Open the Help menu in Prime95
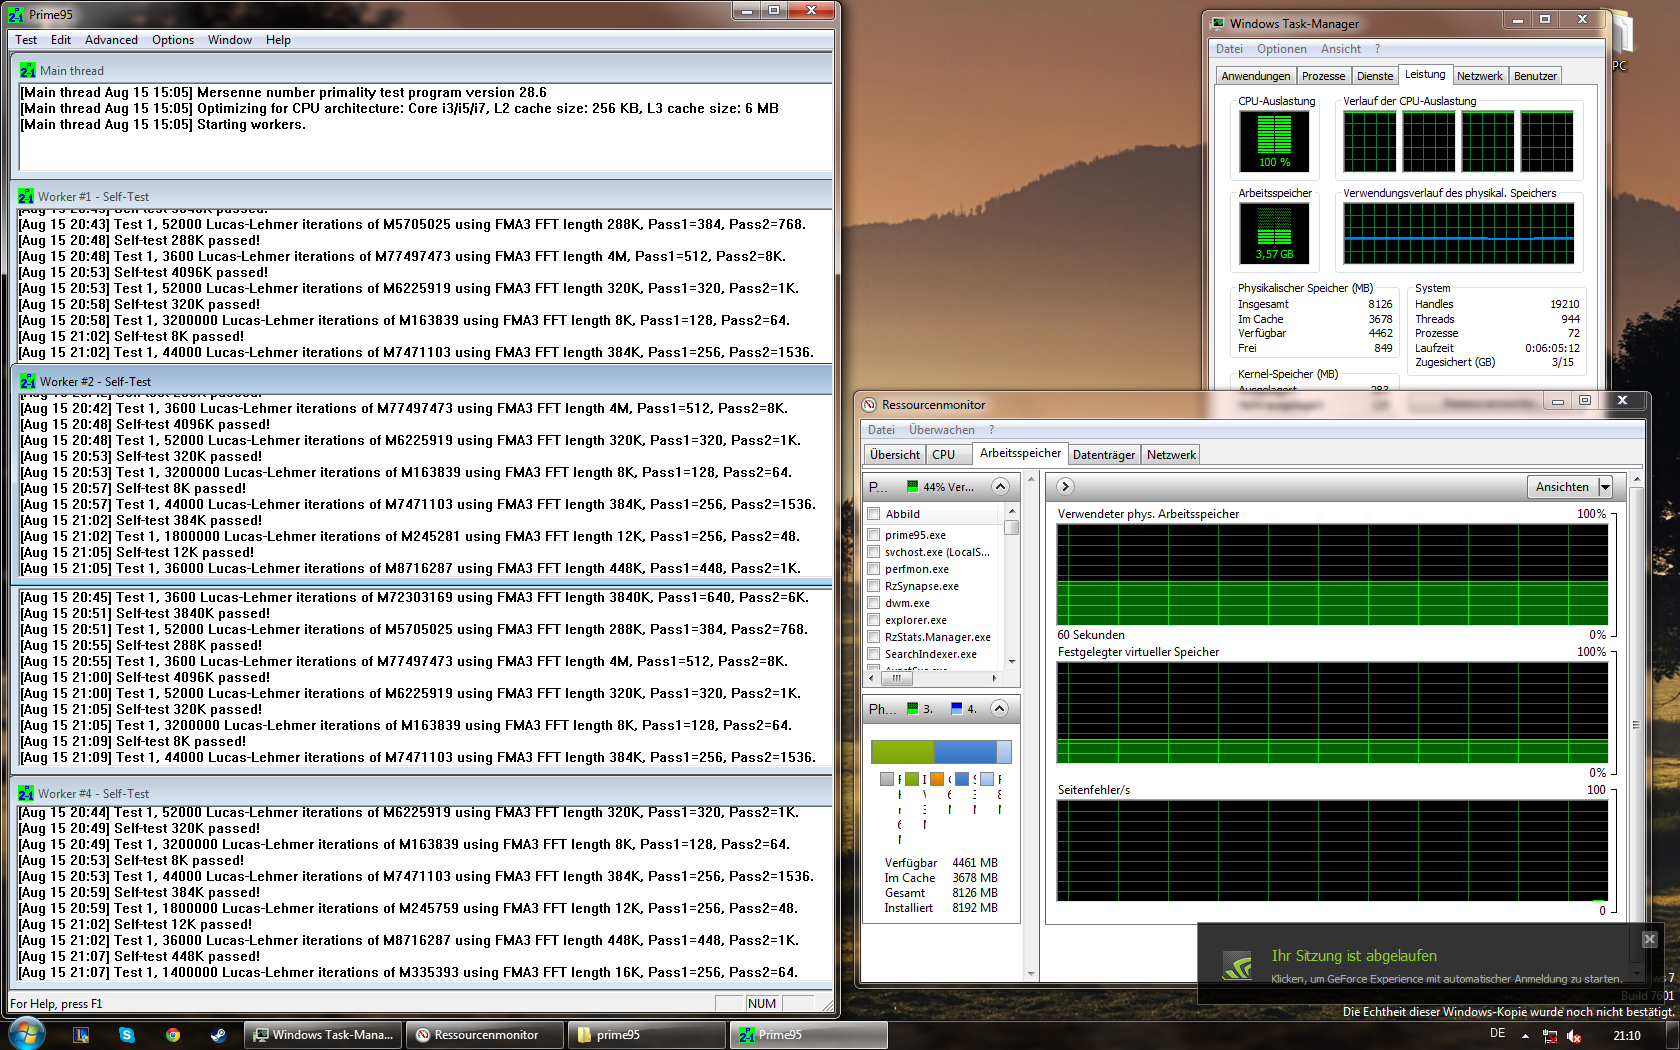1680x1050 pixels. 278,40
